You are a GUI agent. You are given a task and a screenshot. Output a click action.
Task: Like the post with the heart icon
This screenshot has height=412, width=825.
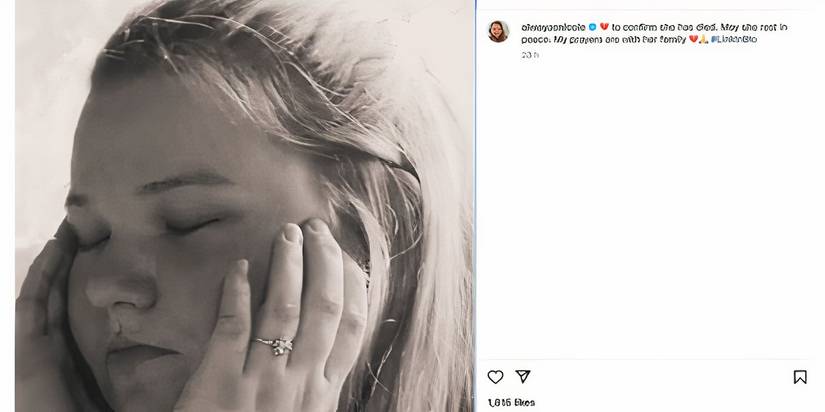[495, 377]
